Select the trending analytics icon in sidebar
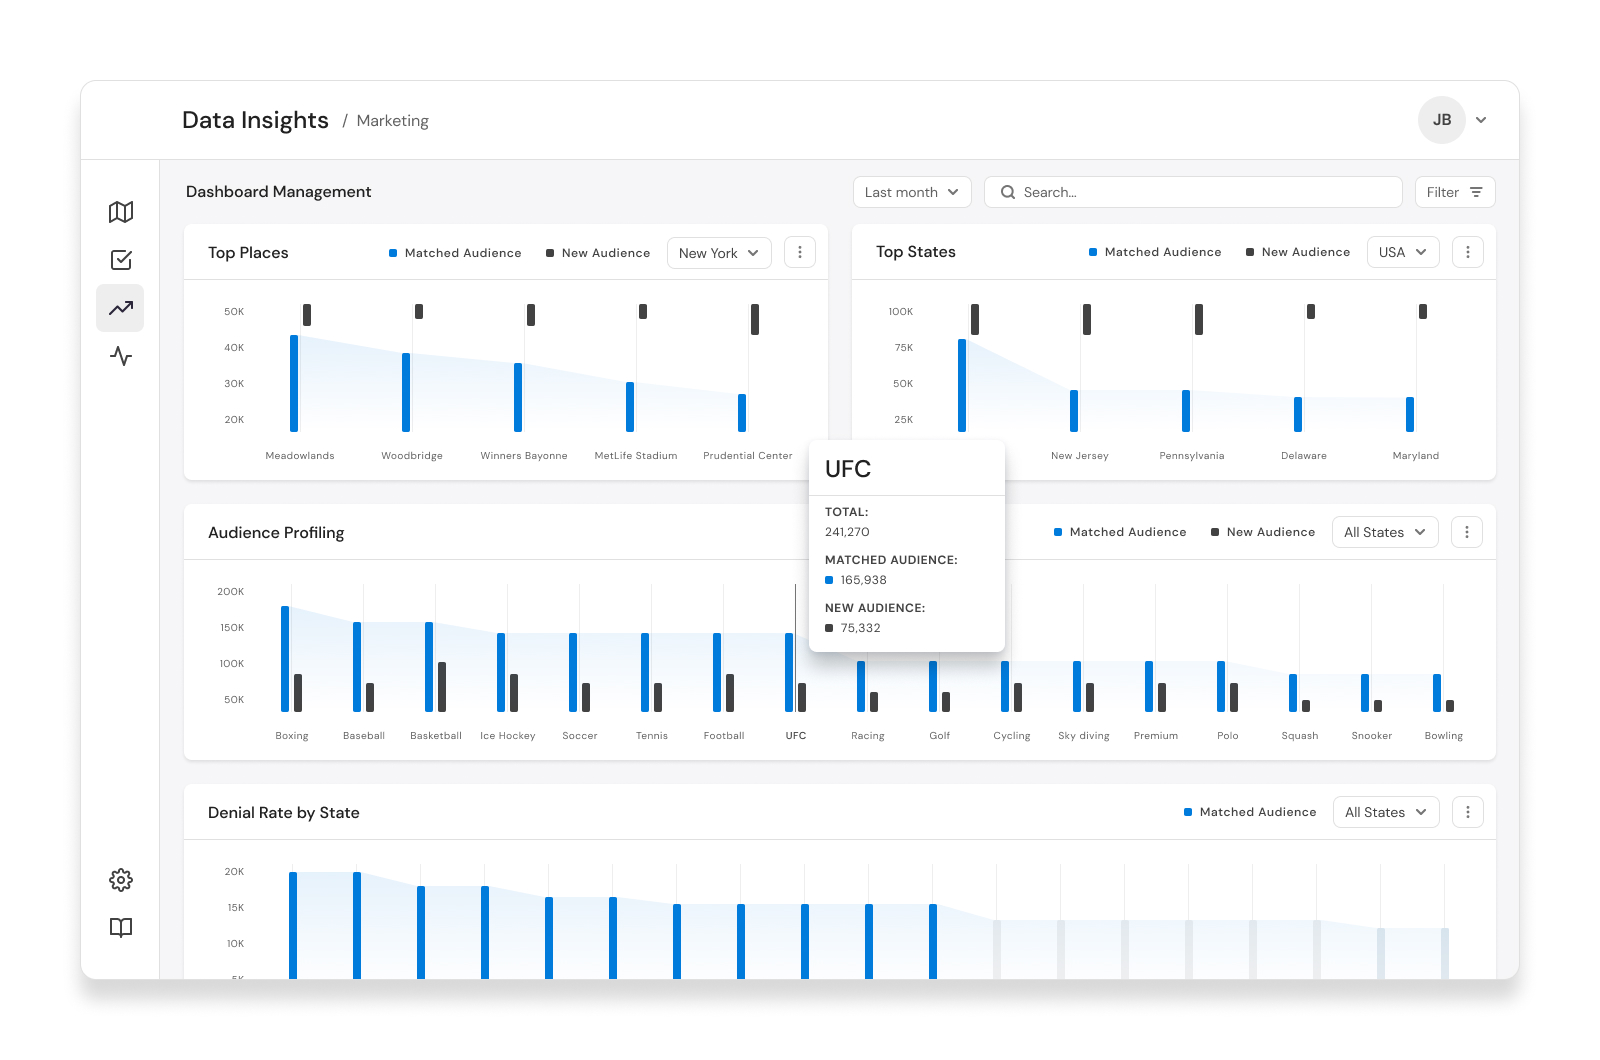Screen dimensions: 1600x1060 coord(121,308)
